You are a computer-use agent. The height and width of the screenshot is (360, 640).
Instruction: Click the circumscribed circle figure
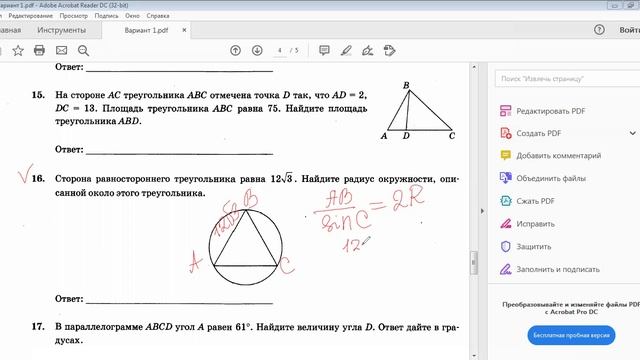tap(245, 247)
